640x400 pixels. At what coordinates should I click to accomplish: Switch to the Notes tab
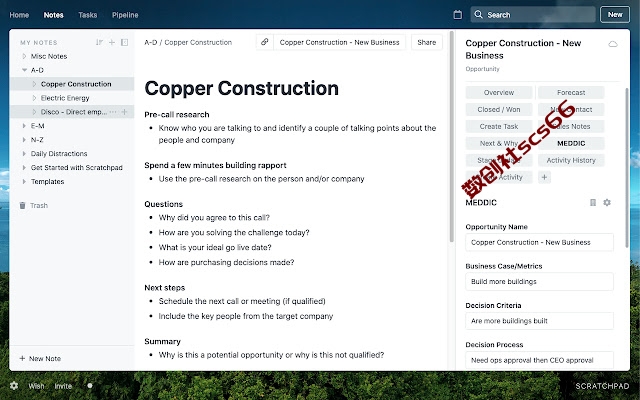coord(53,15)
